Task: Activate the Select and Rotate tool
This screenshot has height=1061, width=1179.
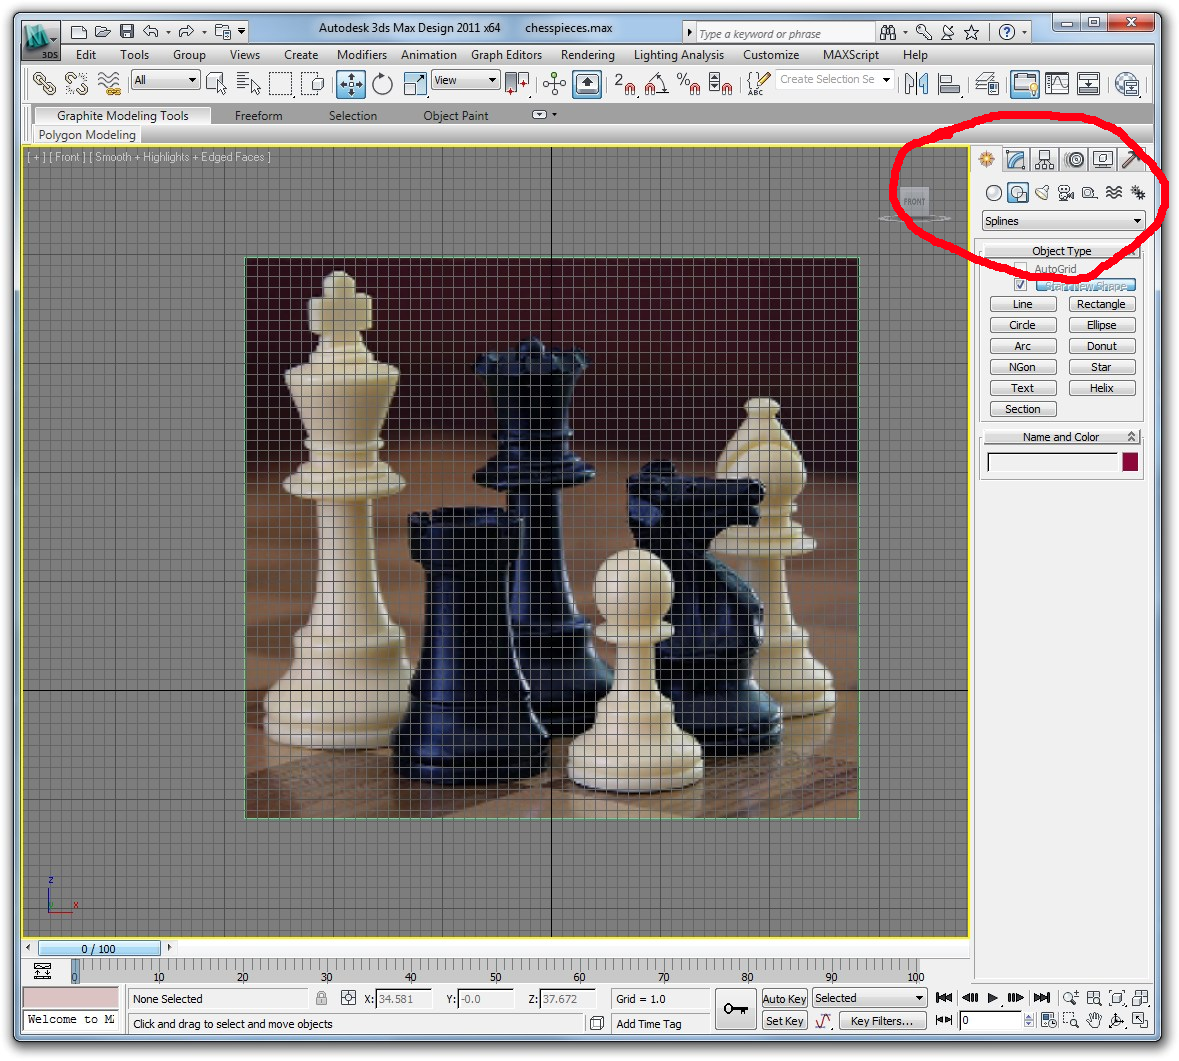Action: pyautogui.click(x=382, y=84)
